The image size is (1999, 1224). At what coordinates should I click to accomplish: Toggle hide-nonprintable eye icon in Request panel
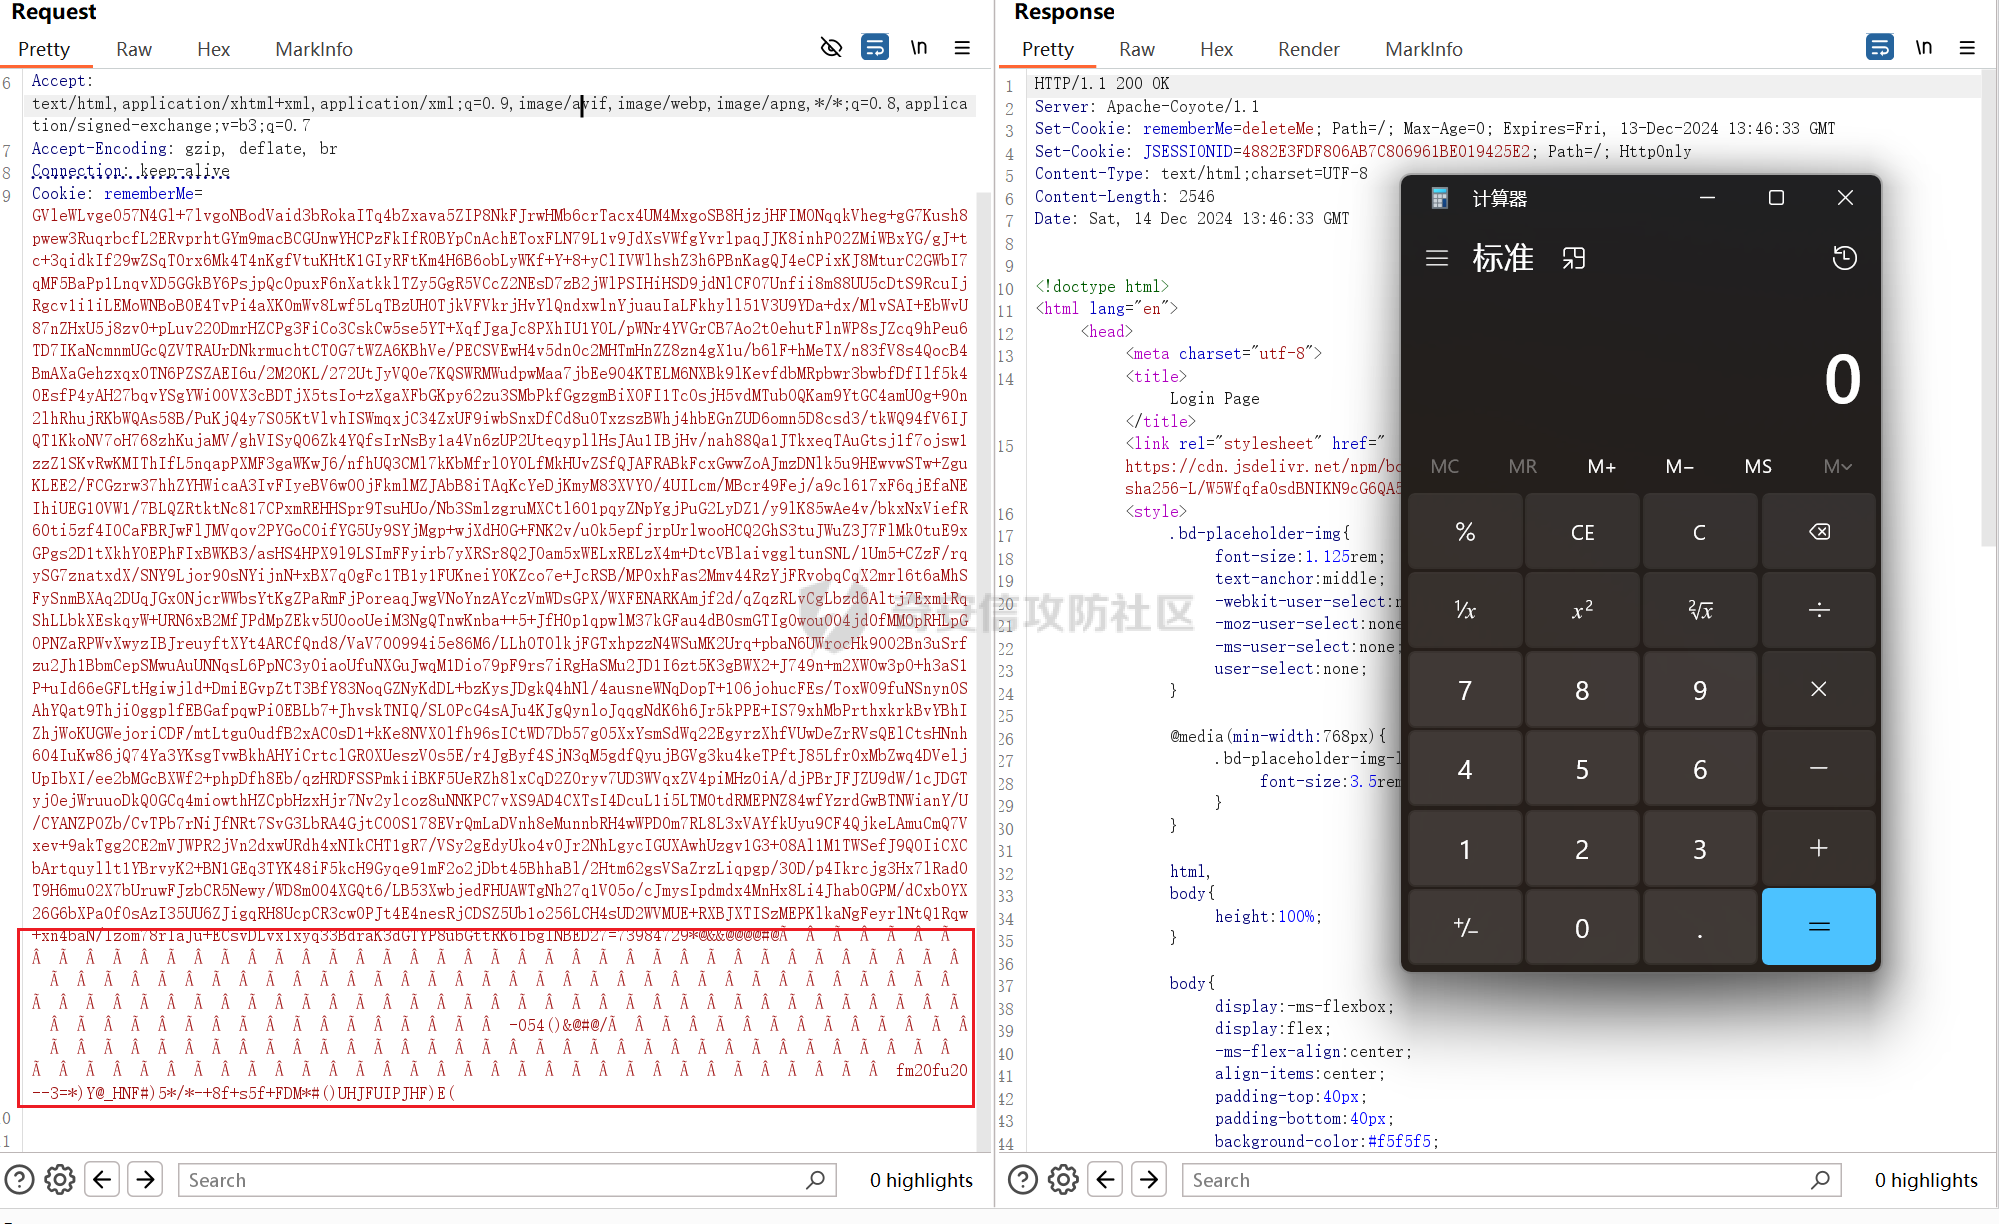click(831, 48)
